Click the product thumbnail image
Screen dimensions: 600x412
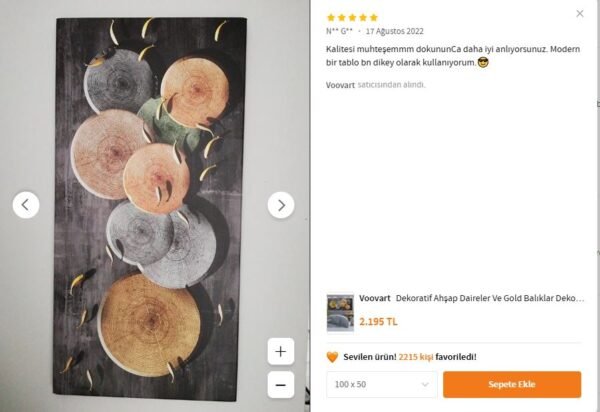click(x=340, y=312)
